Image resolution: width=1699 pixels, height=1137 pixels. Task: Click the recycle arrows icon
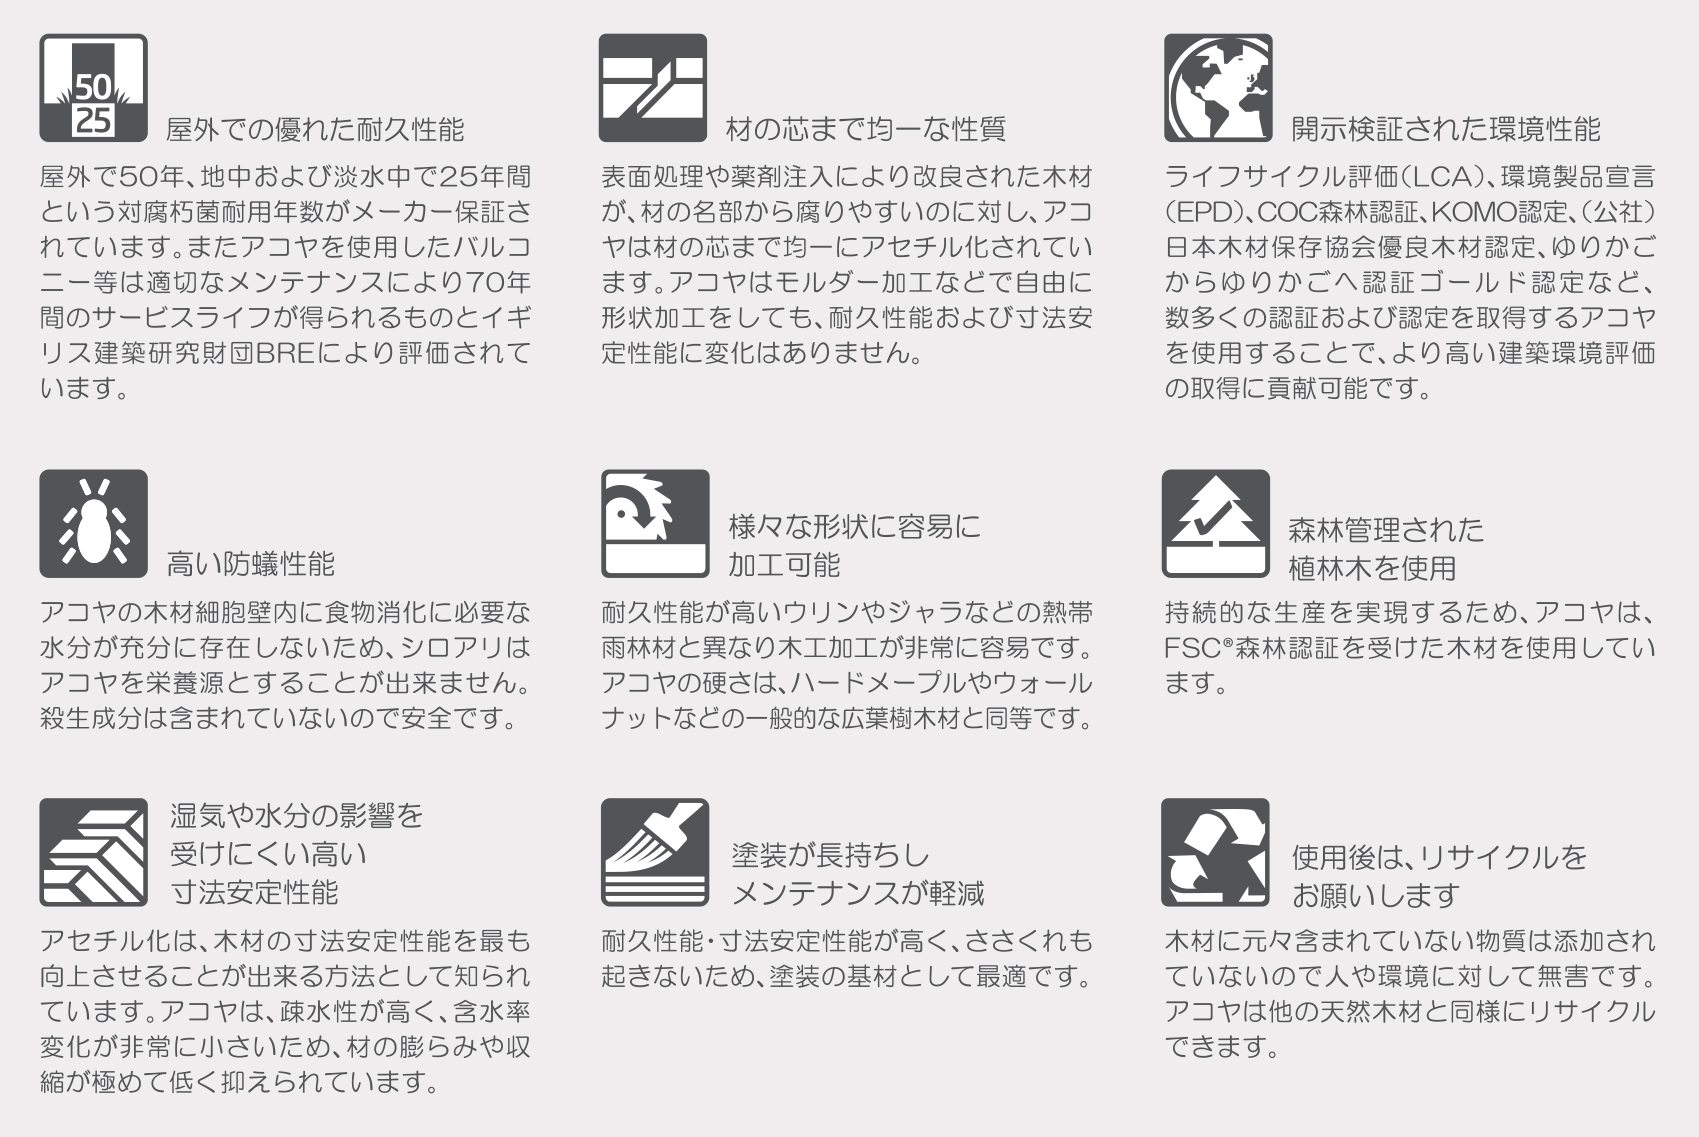pos(1215,853)
